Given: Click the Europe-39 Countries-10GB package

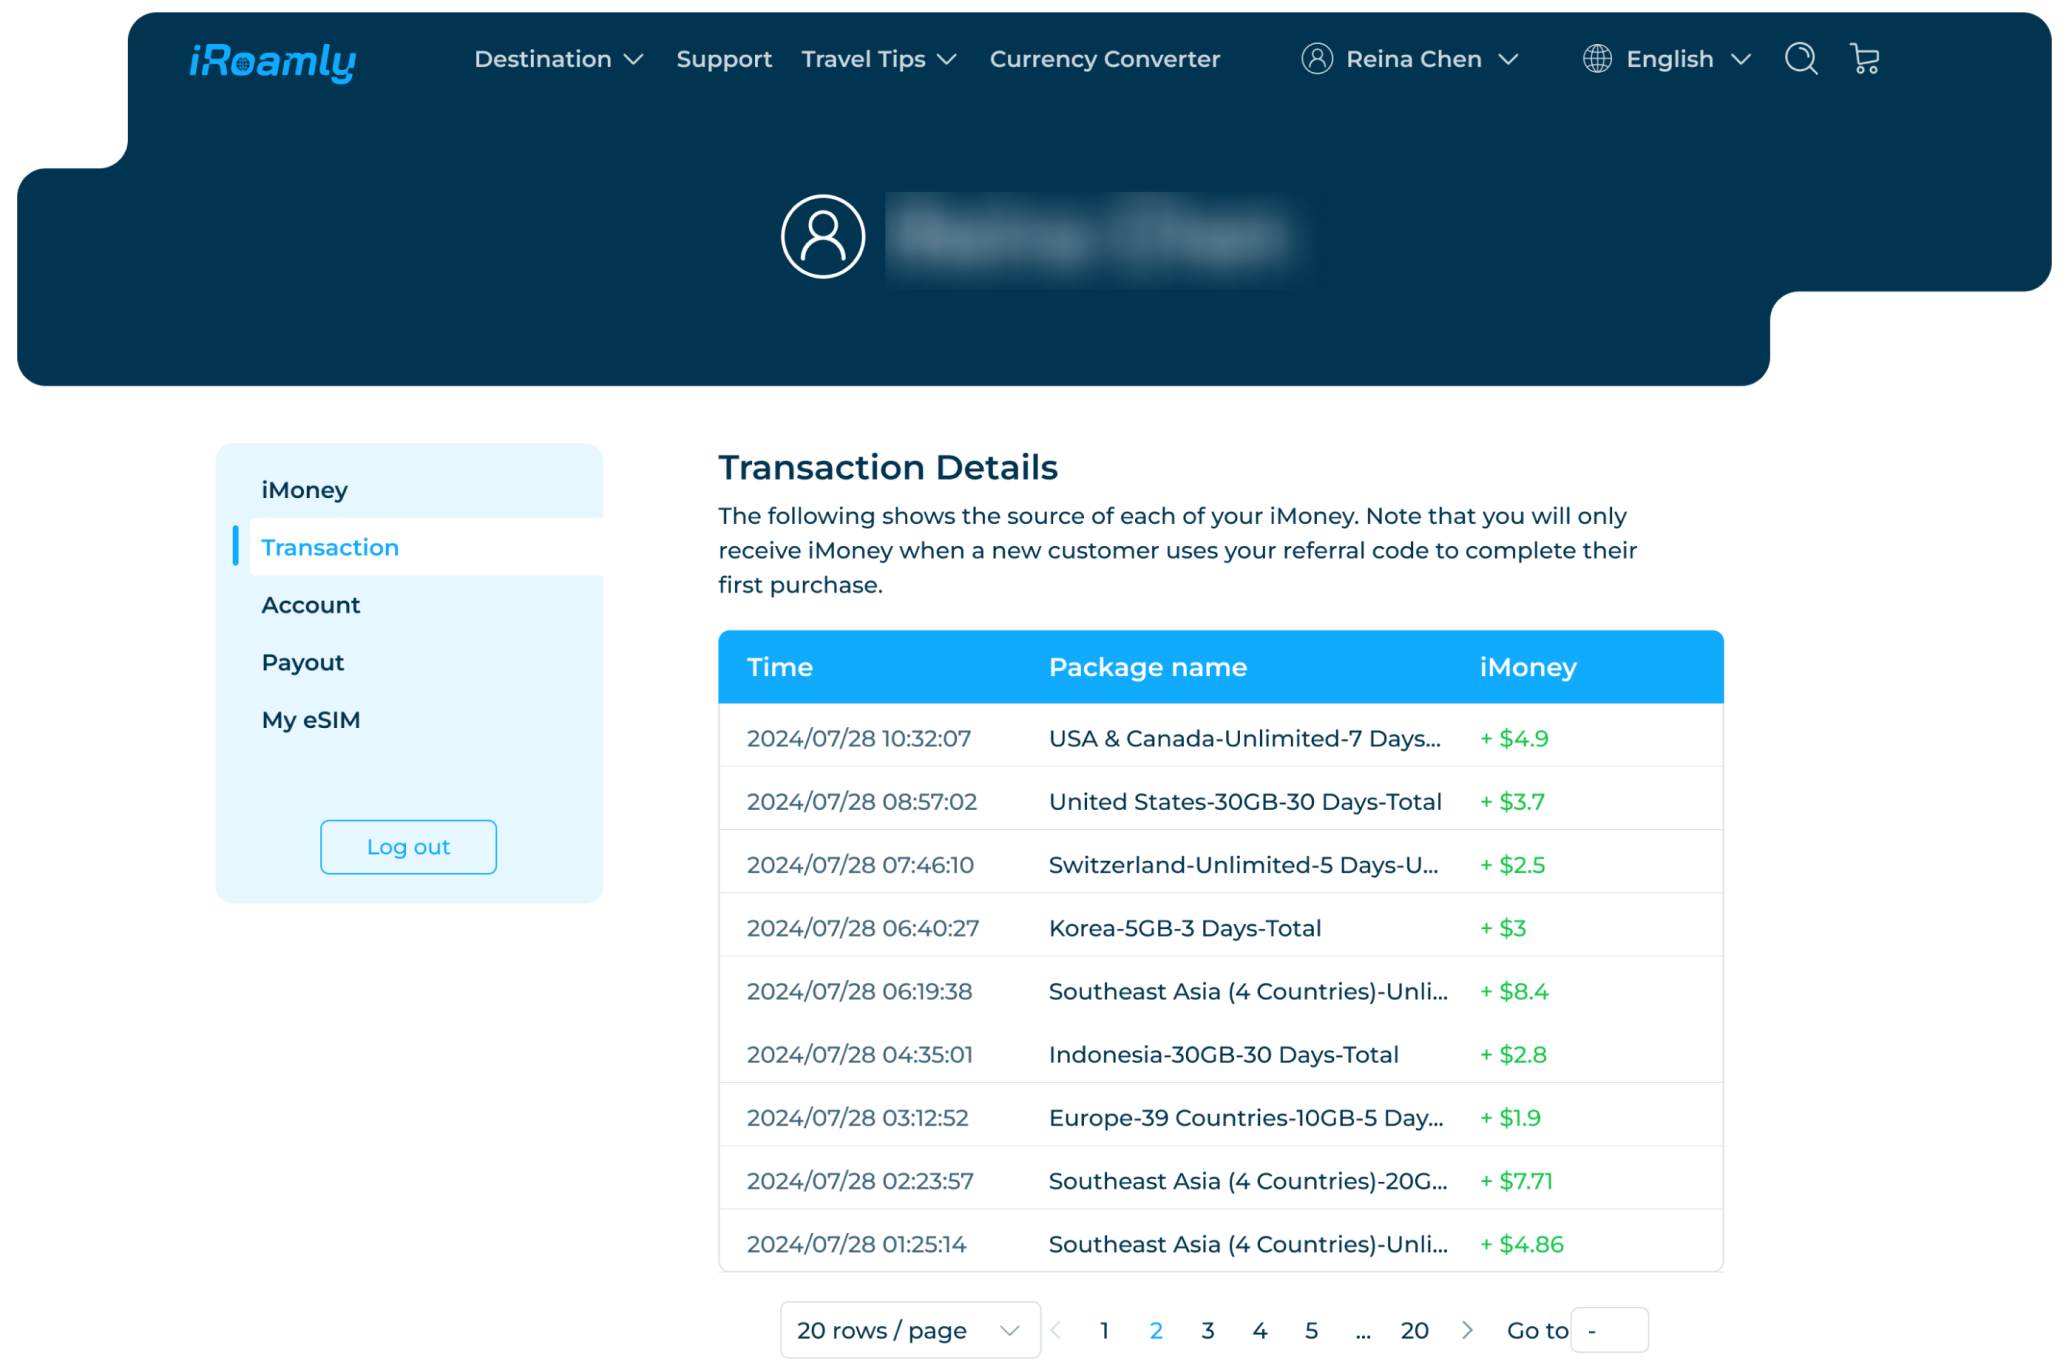Looking at the screenshot, I should point(1246,1117).
